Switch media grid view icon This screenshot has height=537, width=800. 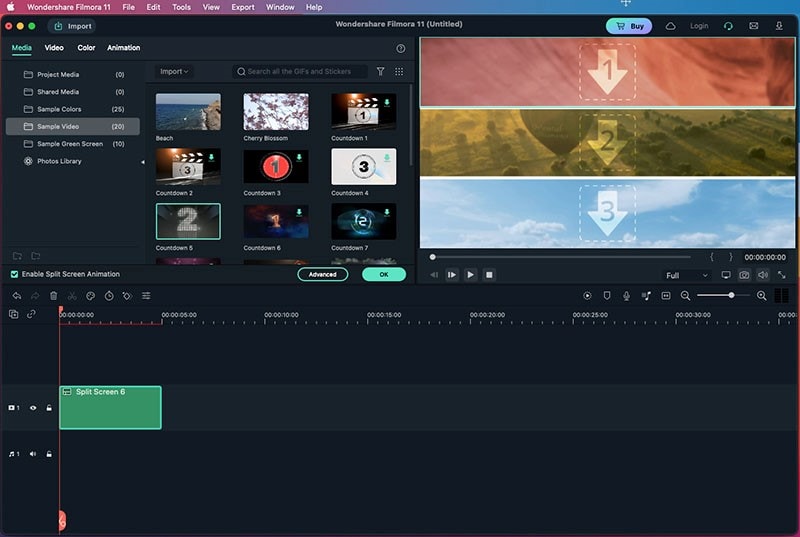(x=399, y=71)
